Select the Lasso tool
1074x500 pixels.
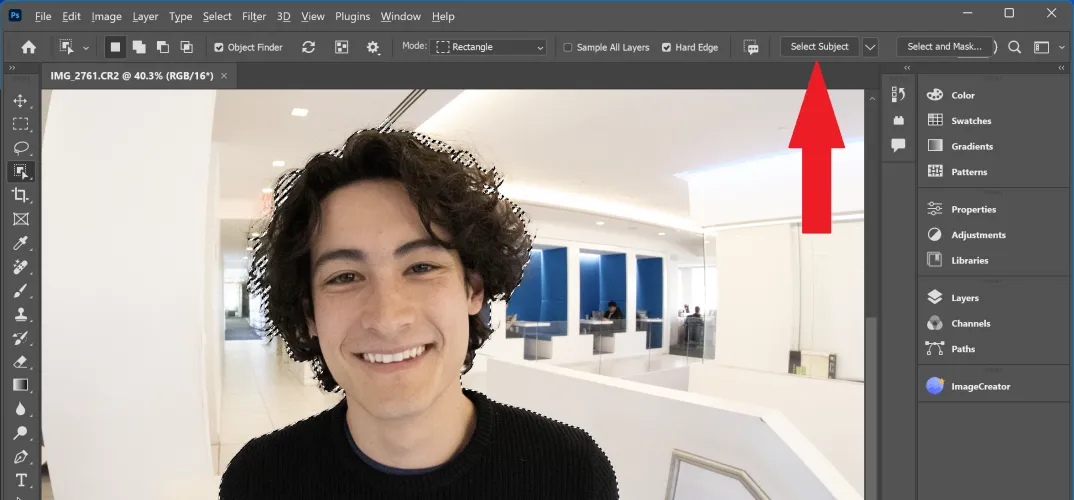click(20, 148)
